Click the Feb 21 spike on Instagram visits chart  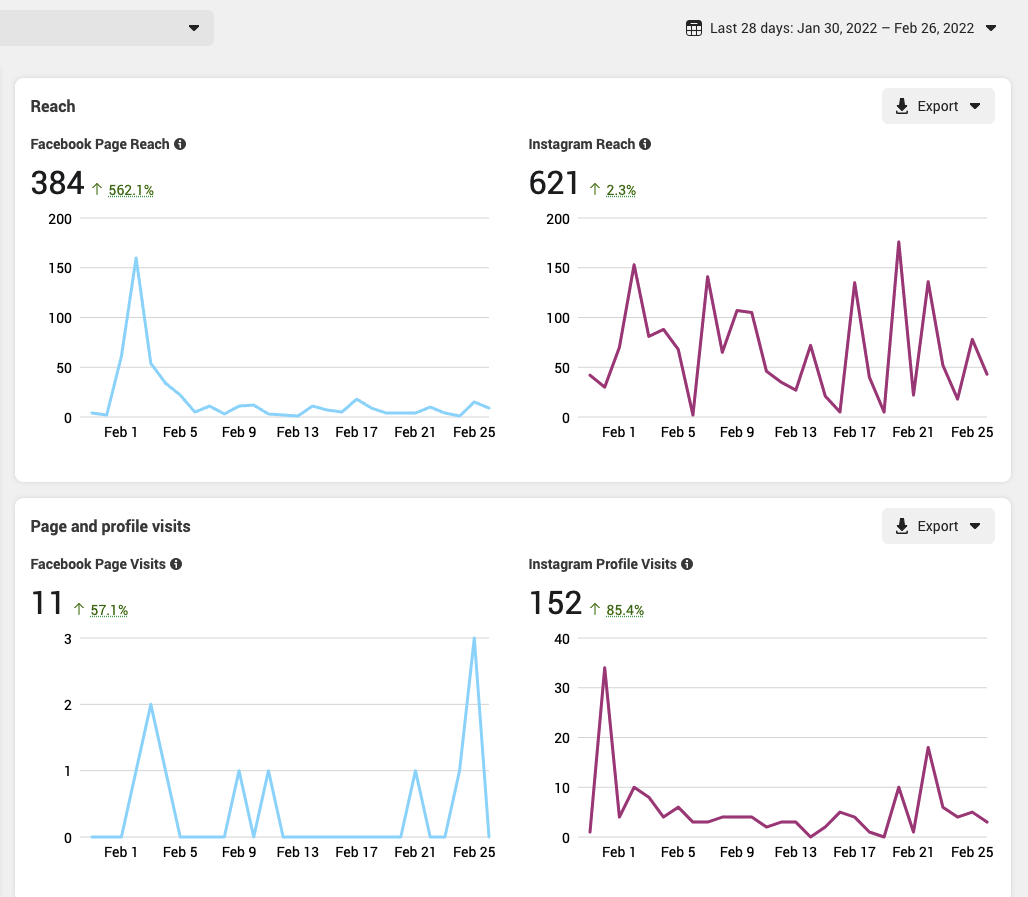click(x=928, y=747)
